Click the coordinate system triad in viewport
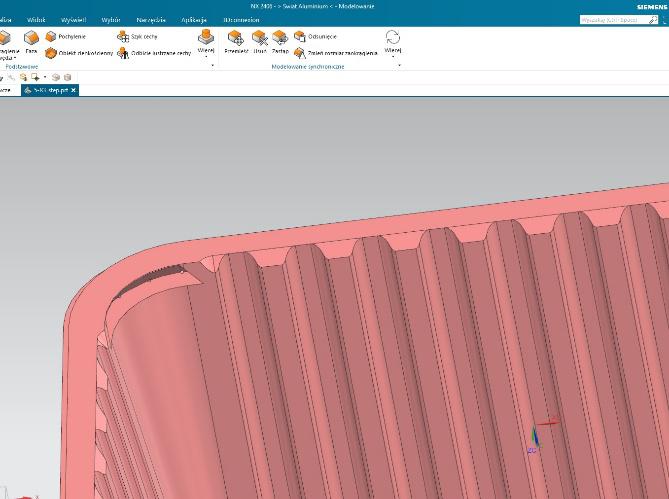The width and height of the screenshot is (669, 499). (537, 435)
